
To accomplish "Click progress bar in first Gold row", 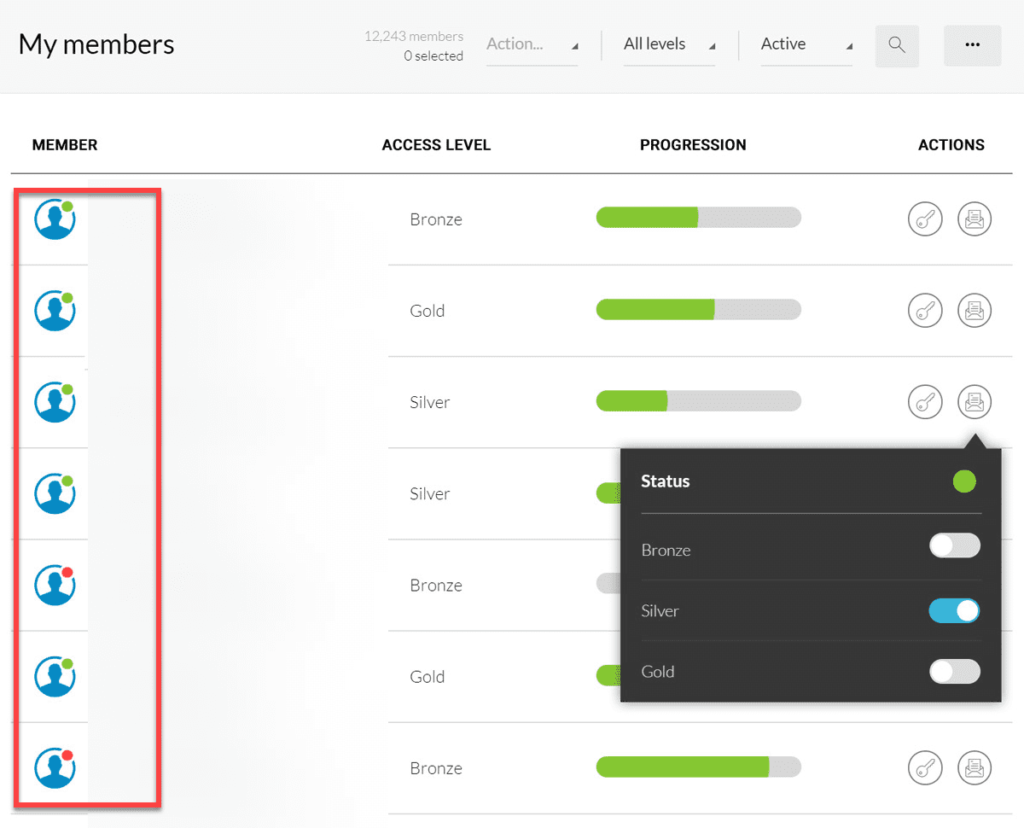I will (x=699, y=310).
